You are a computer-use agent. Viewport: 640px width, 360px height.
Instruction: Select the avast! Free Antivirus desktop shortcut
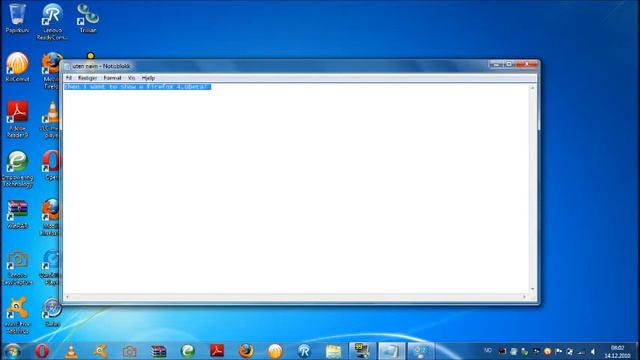[x=17, y=316]
